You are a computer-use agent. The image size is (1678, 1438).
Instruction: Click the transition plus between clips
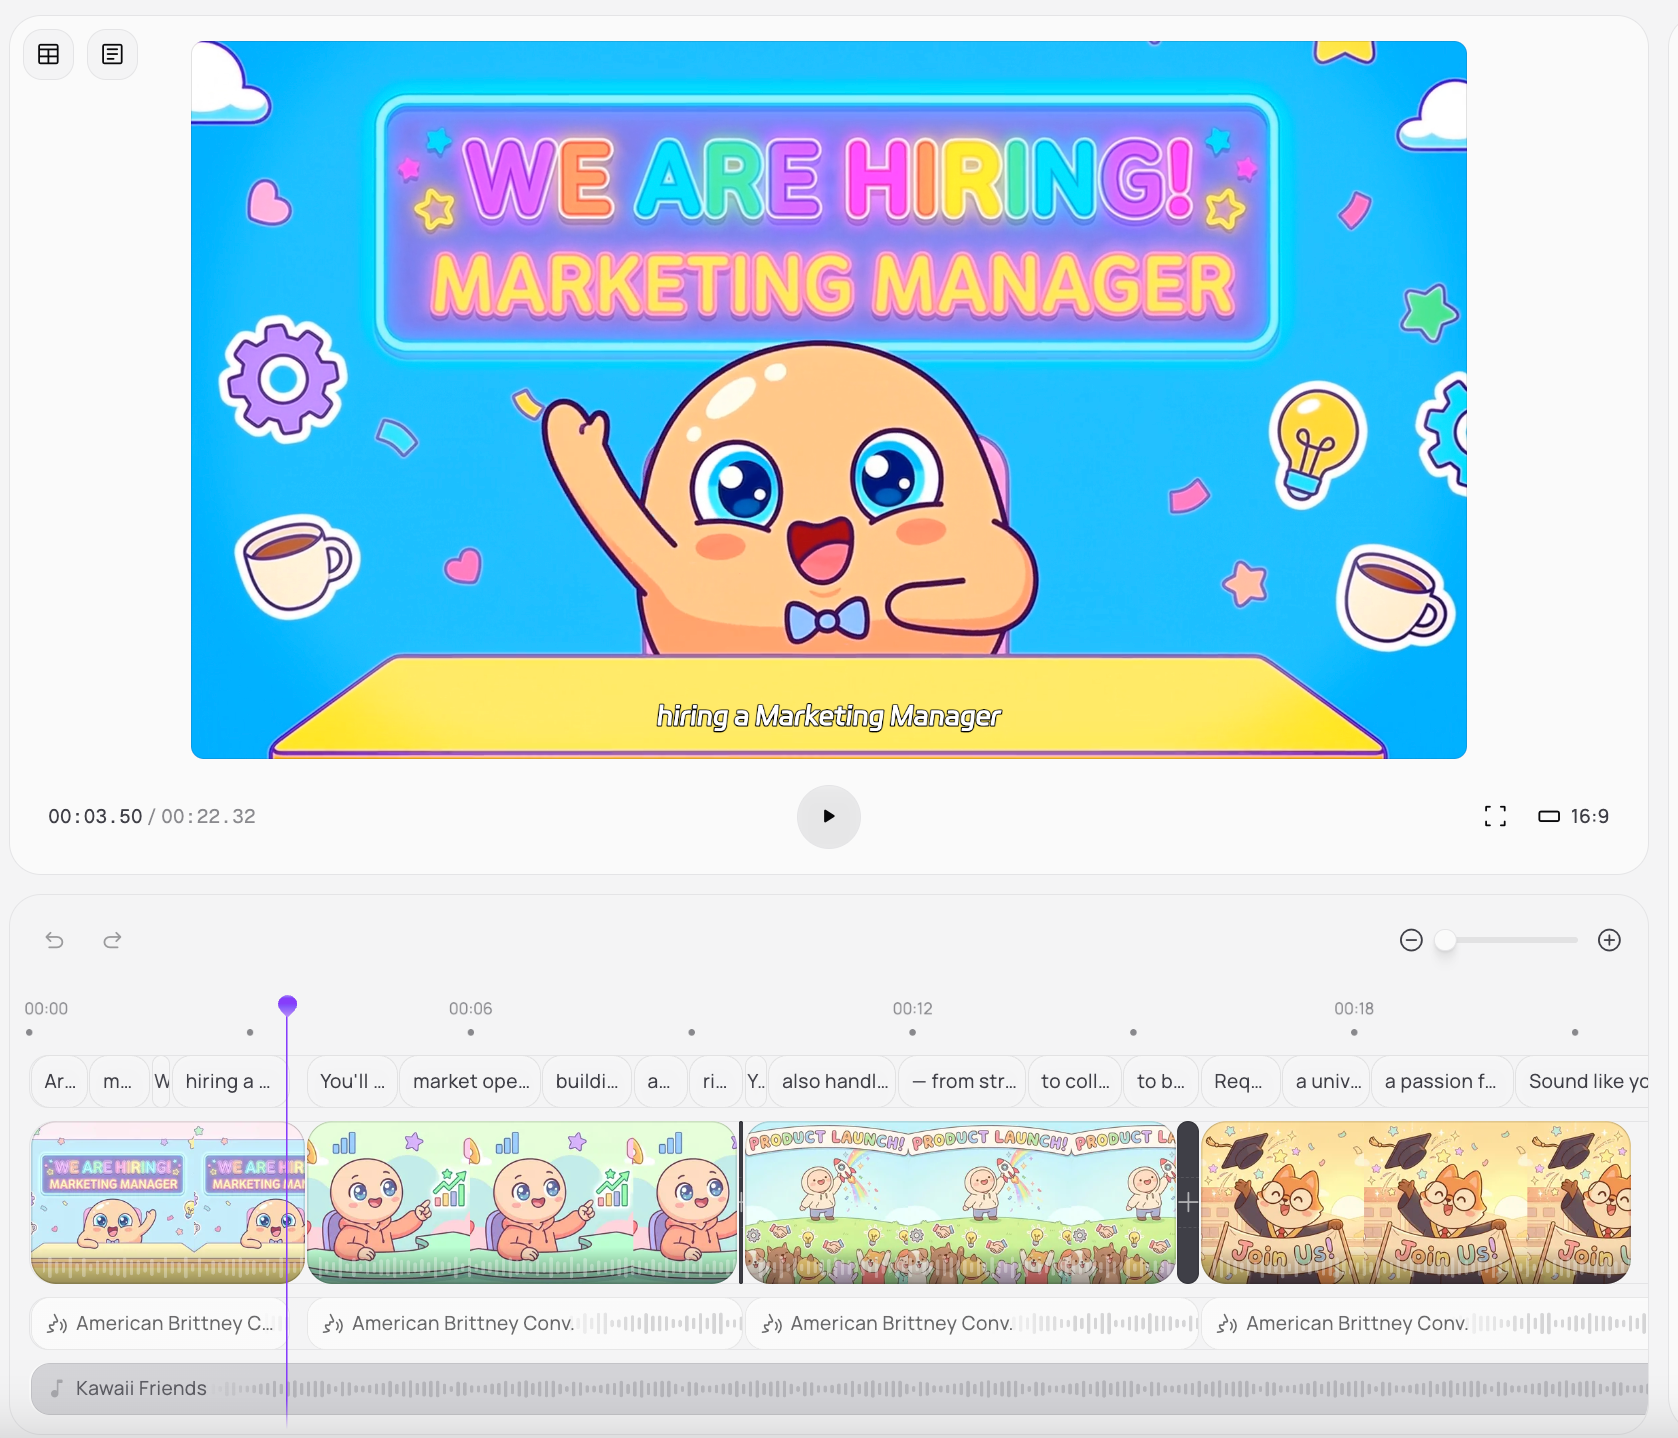click(1188, 1202)
